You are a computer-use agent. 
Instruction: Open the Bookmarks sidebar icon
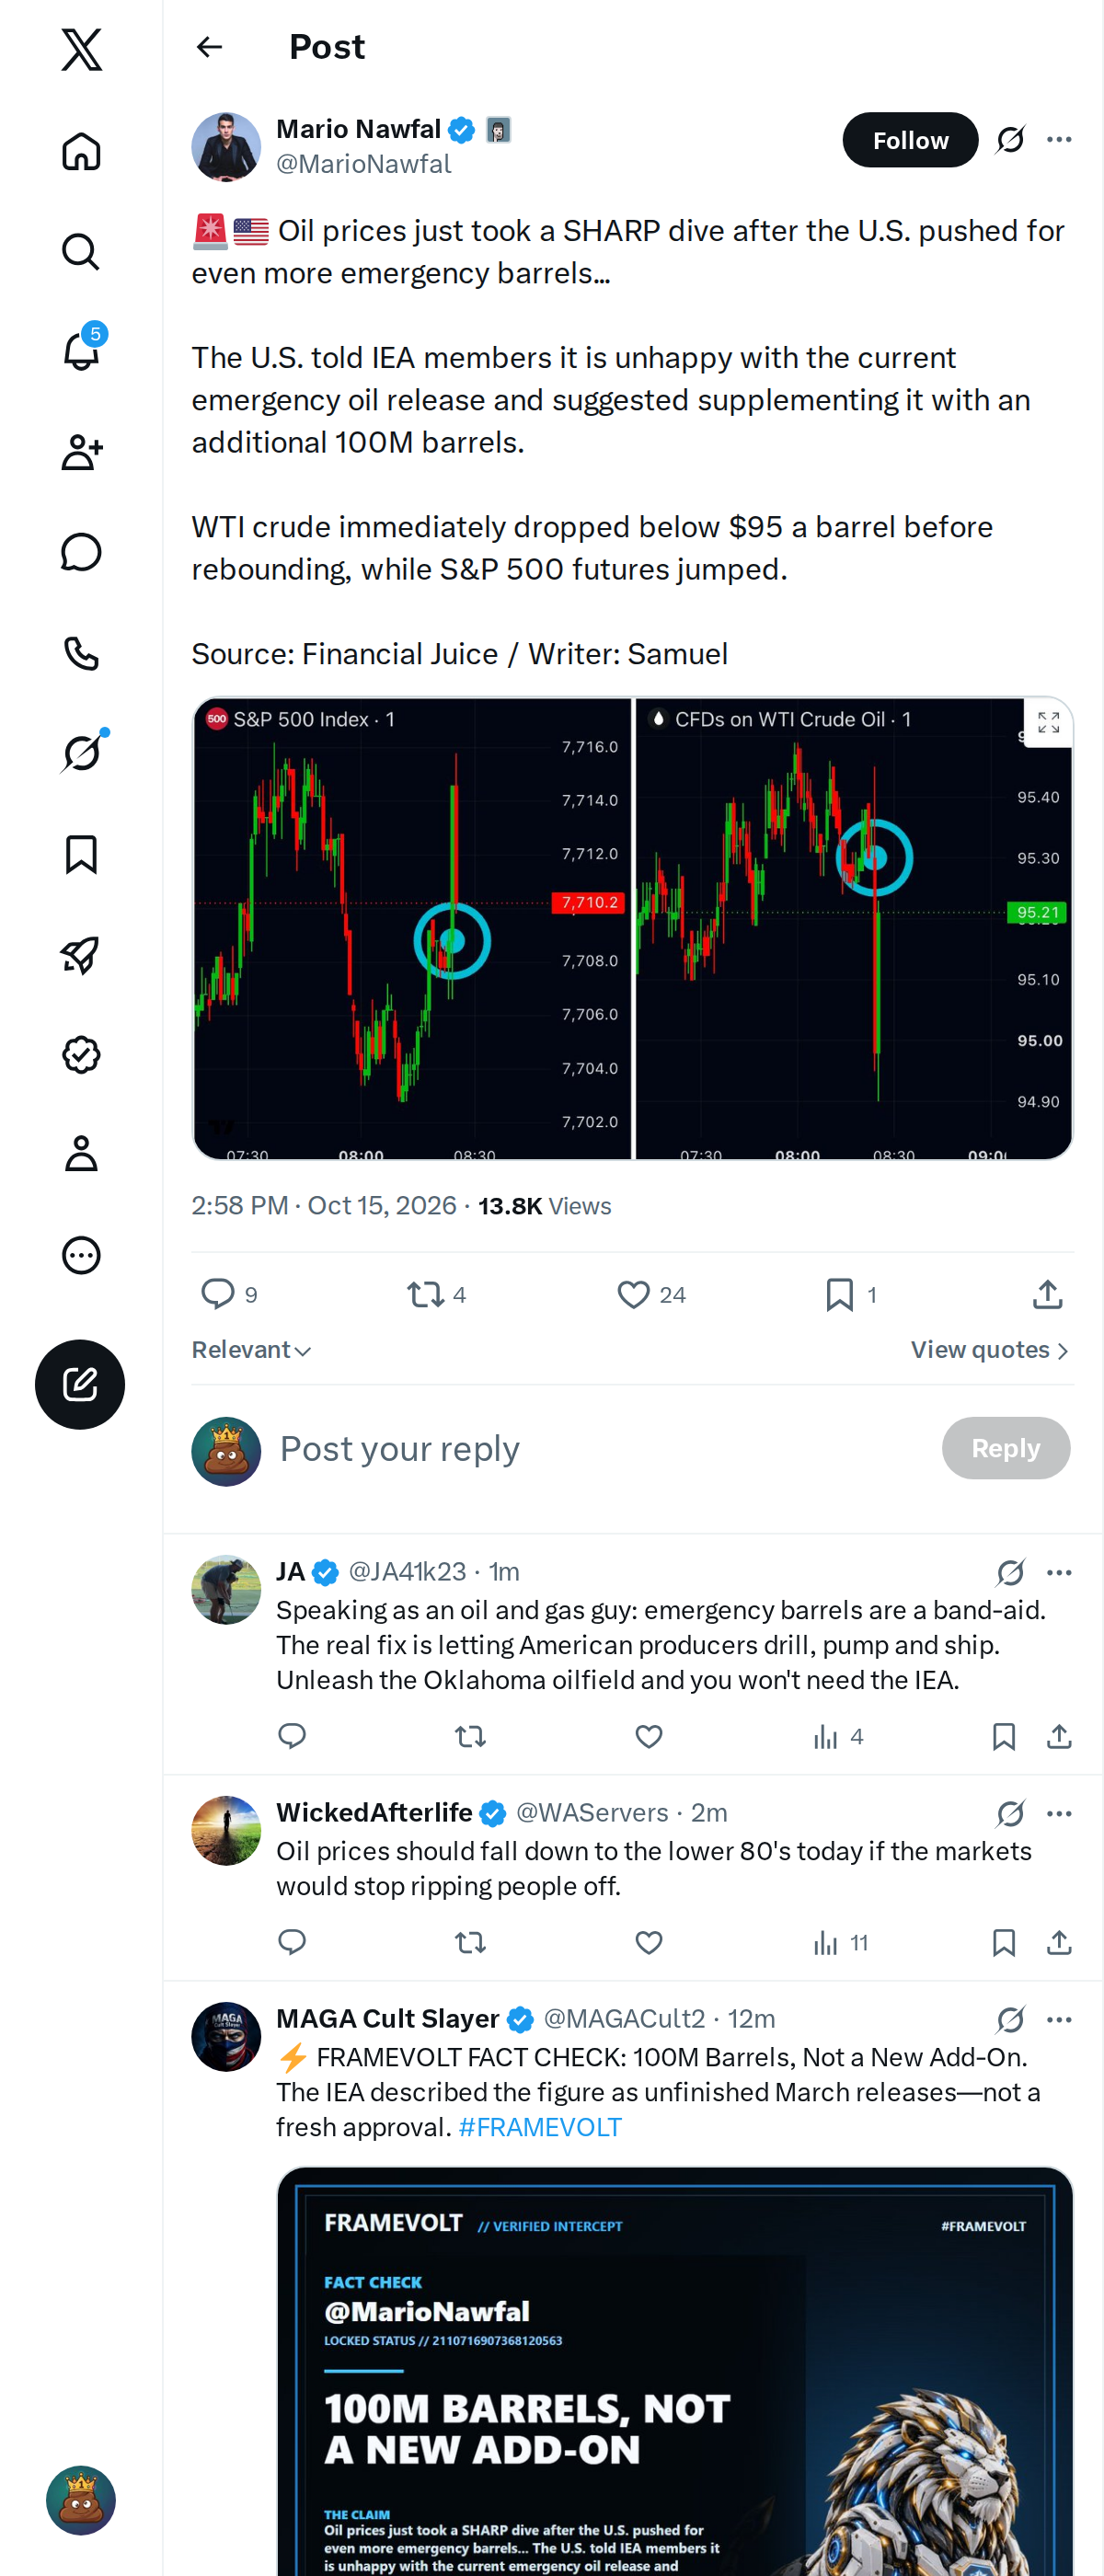81,854
